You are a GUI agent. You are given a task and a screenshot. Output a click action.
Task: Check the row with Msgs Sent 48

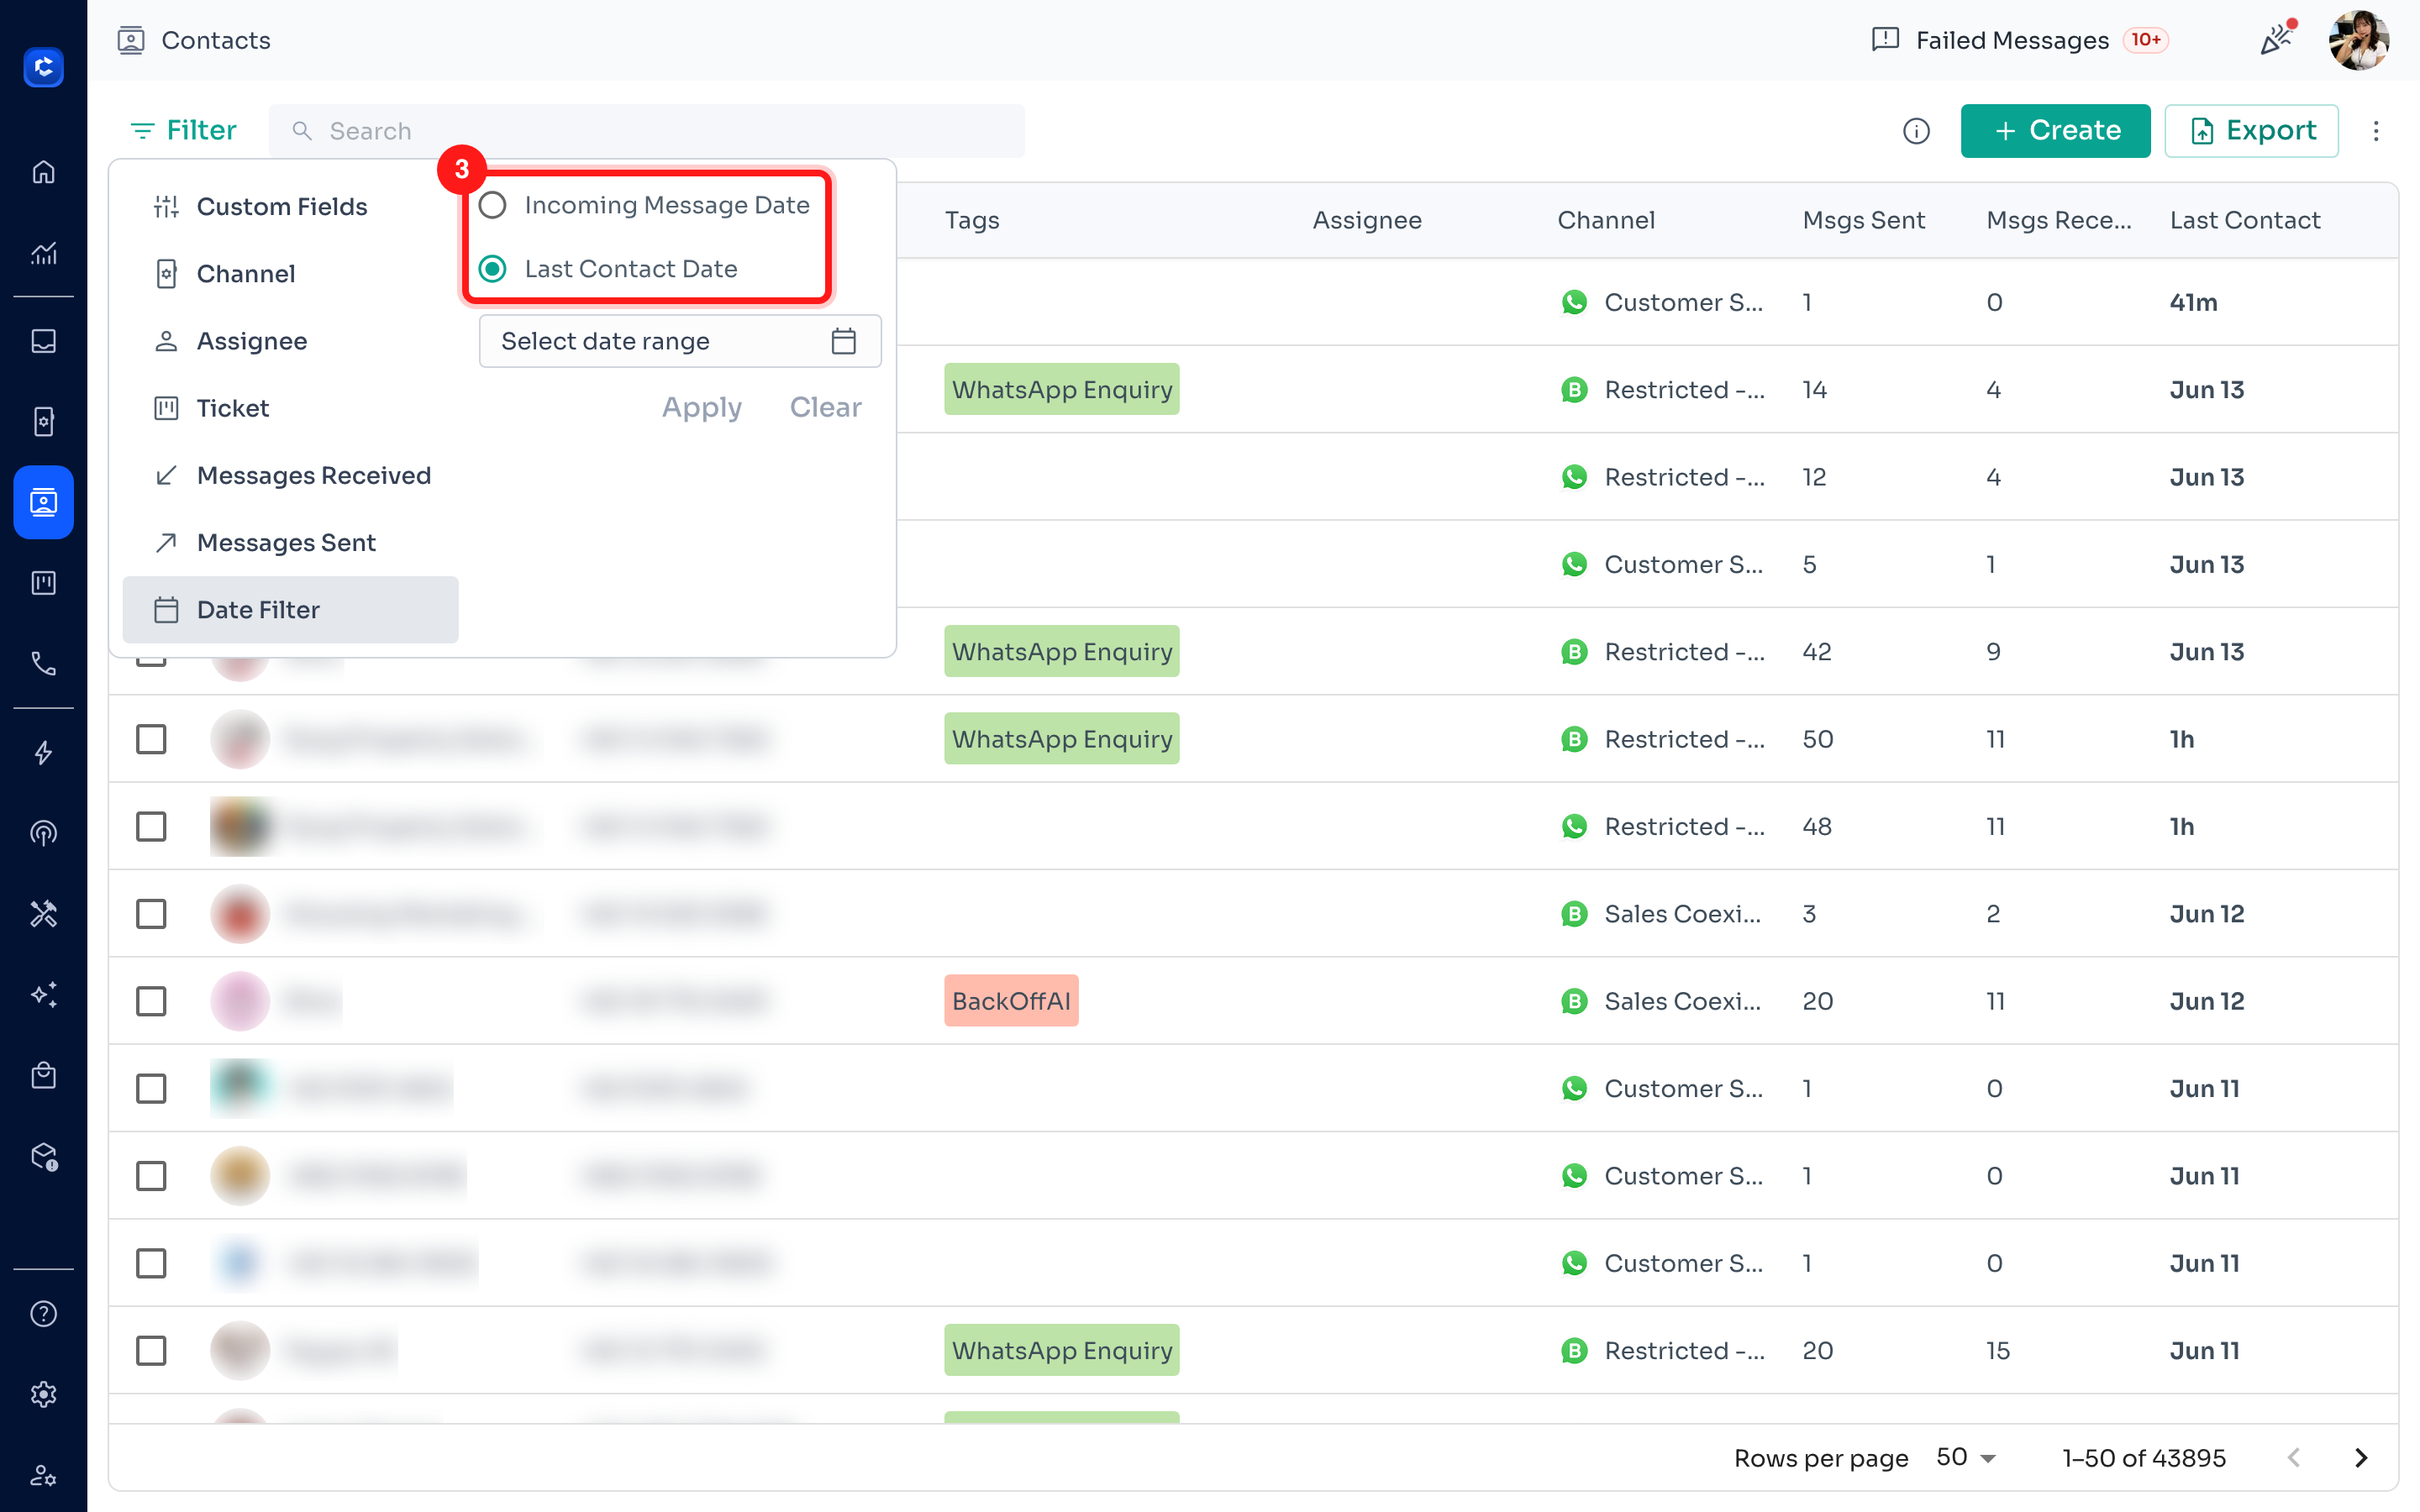click(x=151, y=827)
